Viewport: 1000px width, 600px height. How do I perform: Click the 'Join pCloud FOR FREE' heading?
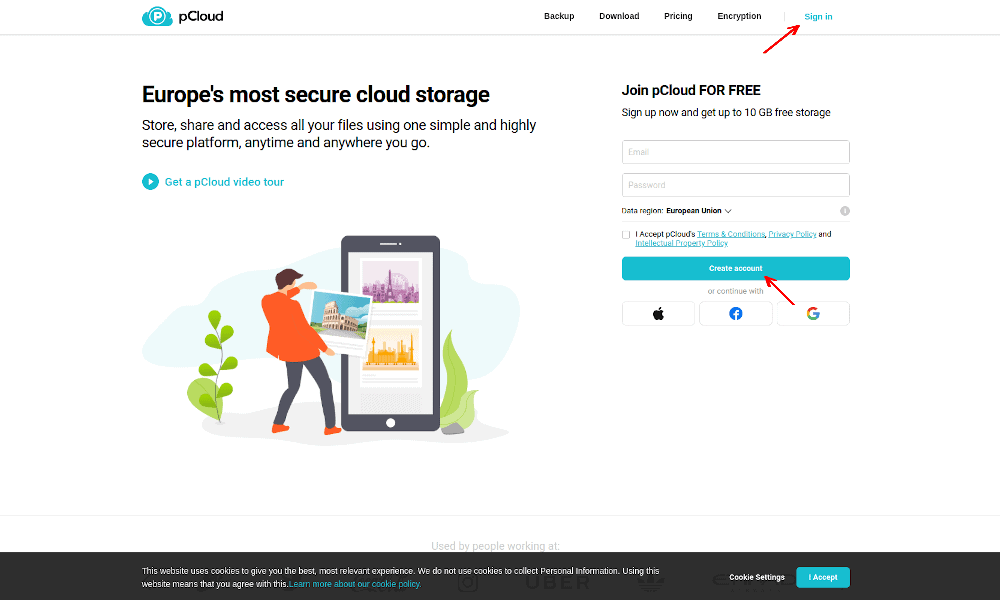[691, 91]
